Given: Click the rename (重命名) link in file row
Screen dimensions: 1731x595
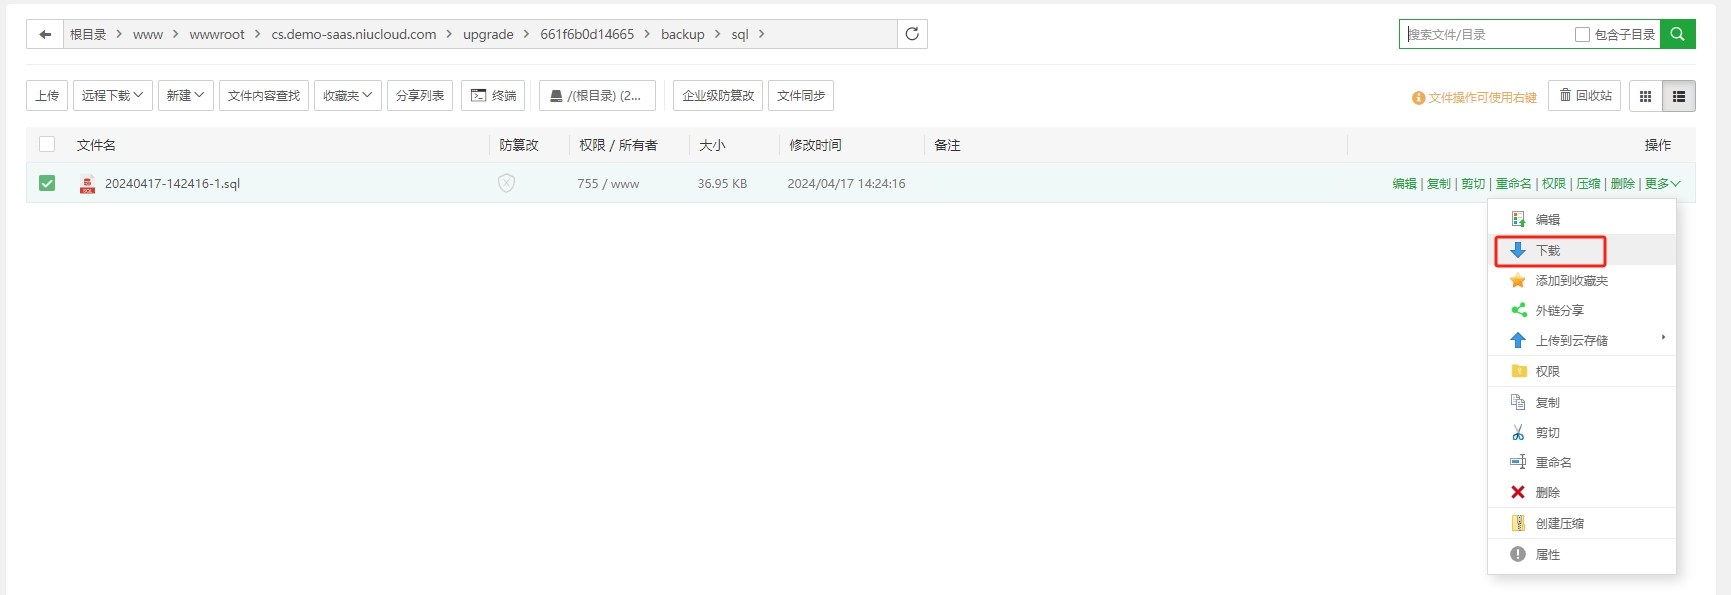Looking at the screenshot, I should coord(1513,184).
